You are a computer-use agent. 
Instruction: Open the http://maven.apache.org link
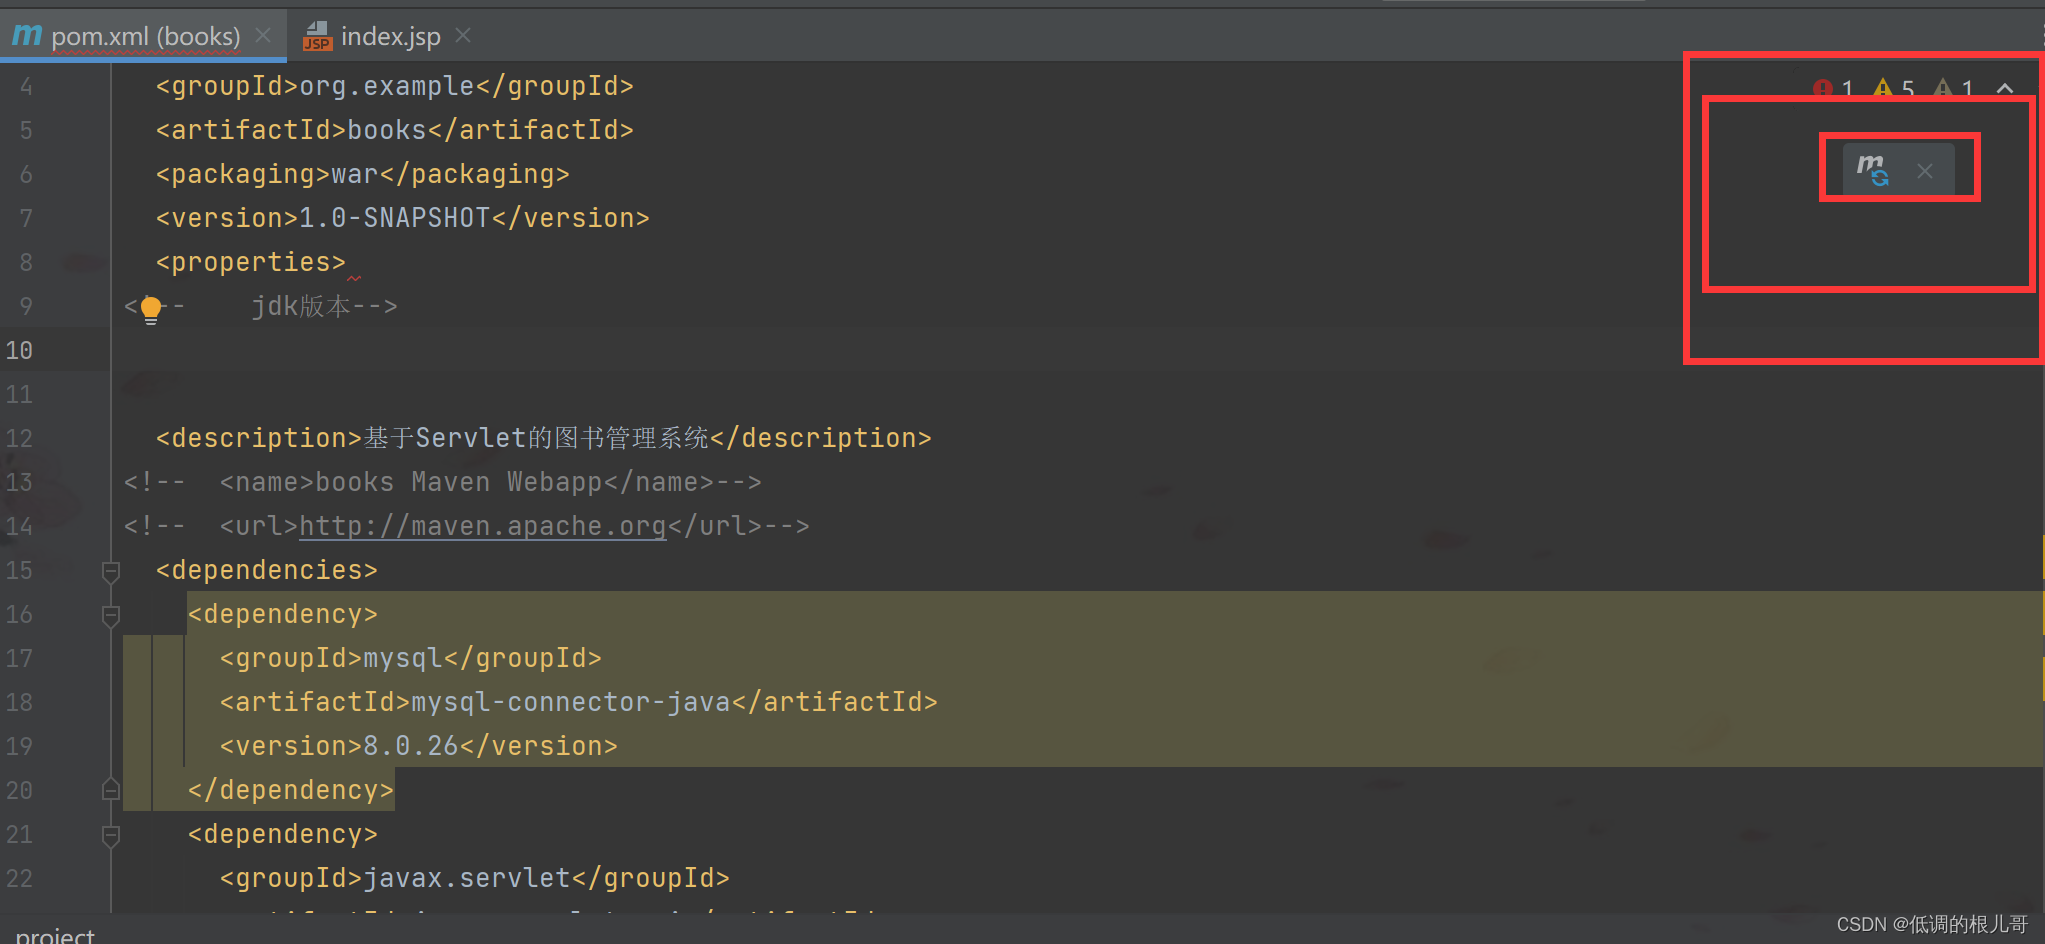[482, 525]
